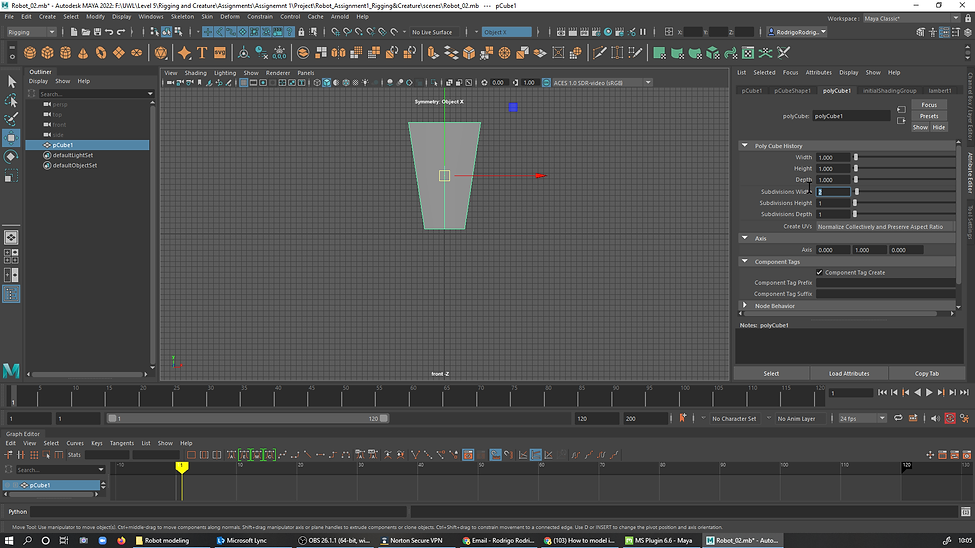The height and width of the screenshot is (548, 975).
Task: Click the playback range slider bar
Action: click(x=248, y=419)
